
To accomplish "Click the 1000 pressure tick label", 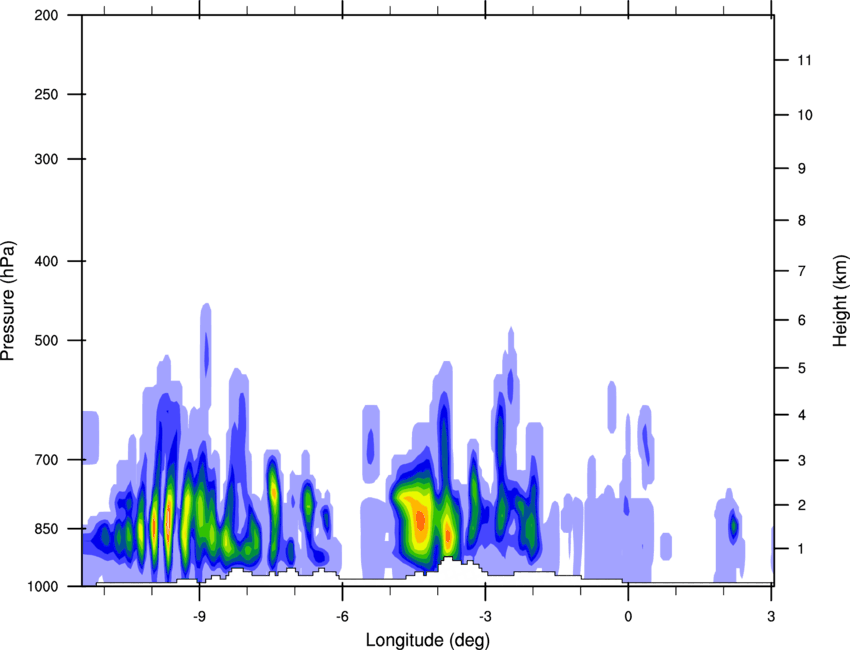I will pos(43,587).
